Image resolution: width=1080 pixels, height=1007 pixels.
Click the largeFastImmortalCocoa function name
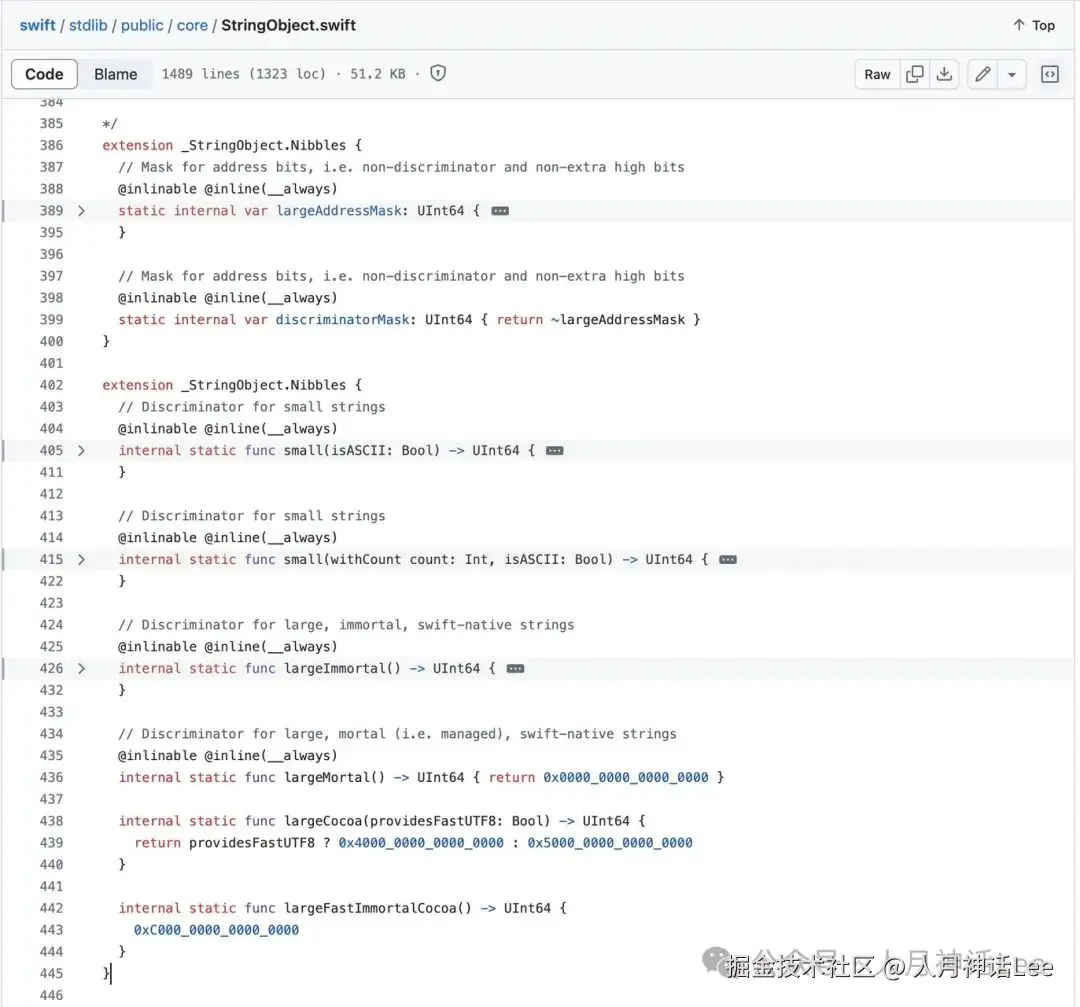370,908
